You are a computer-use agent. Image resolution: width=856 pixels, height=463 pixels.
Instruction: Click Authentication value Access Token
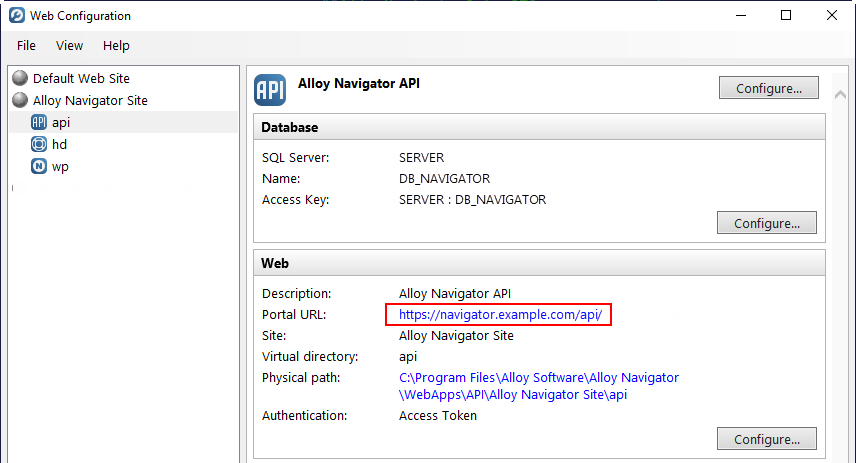pyautogui.click(x=437, y=415)
